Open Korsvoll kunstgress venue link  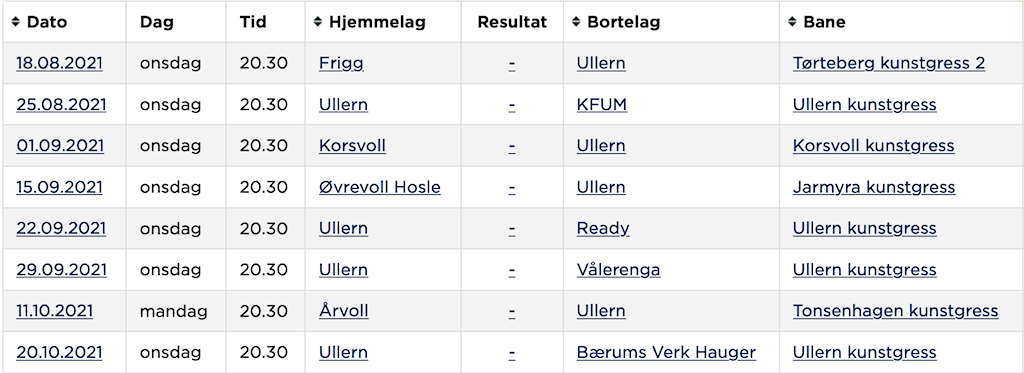point(874,146)
